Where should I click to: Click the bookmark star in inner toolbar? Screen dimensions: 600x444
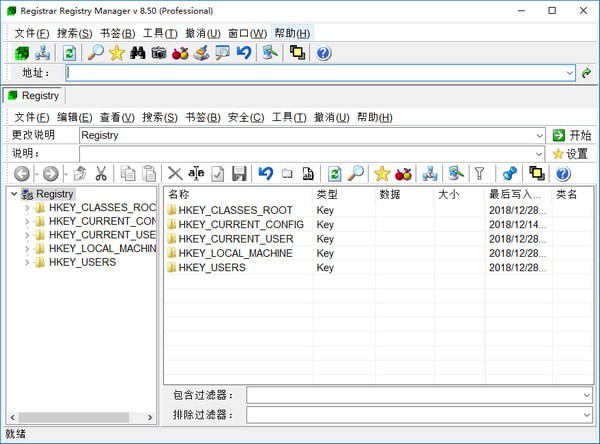coord(382,174)
